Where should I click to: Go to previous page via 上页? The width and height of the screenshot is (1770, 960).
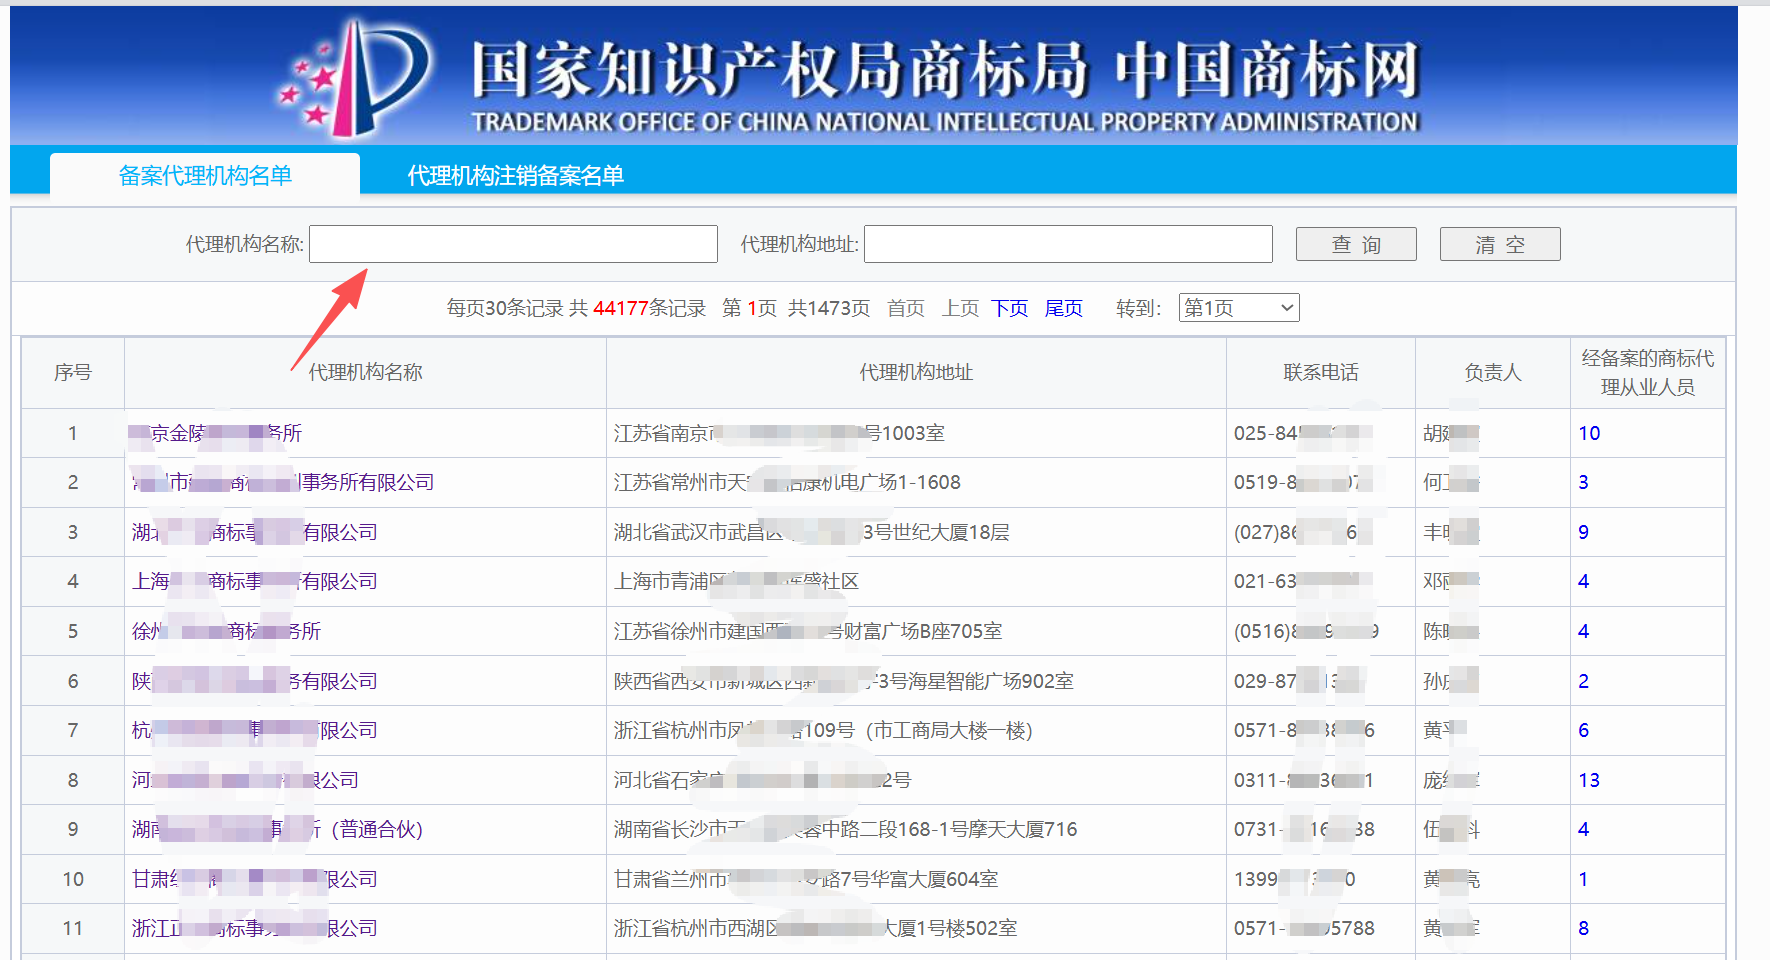pyautogui.click(x=960, y=308)
